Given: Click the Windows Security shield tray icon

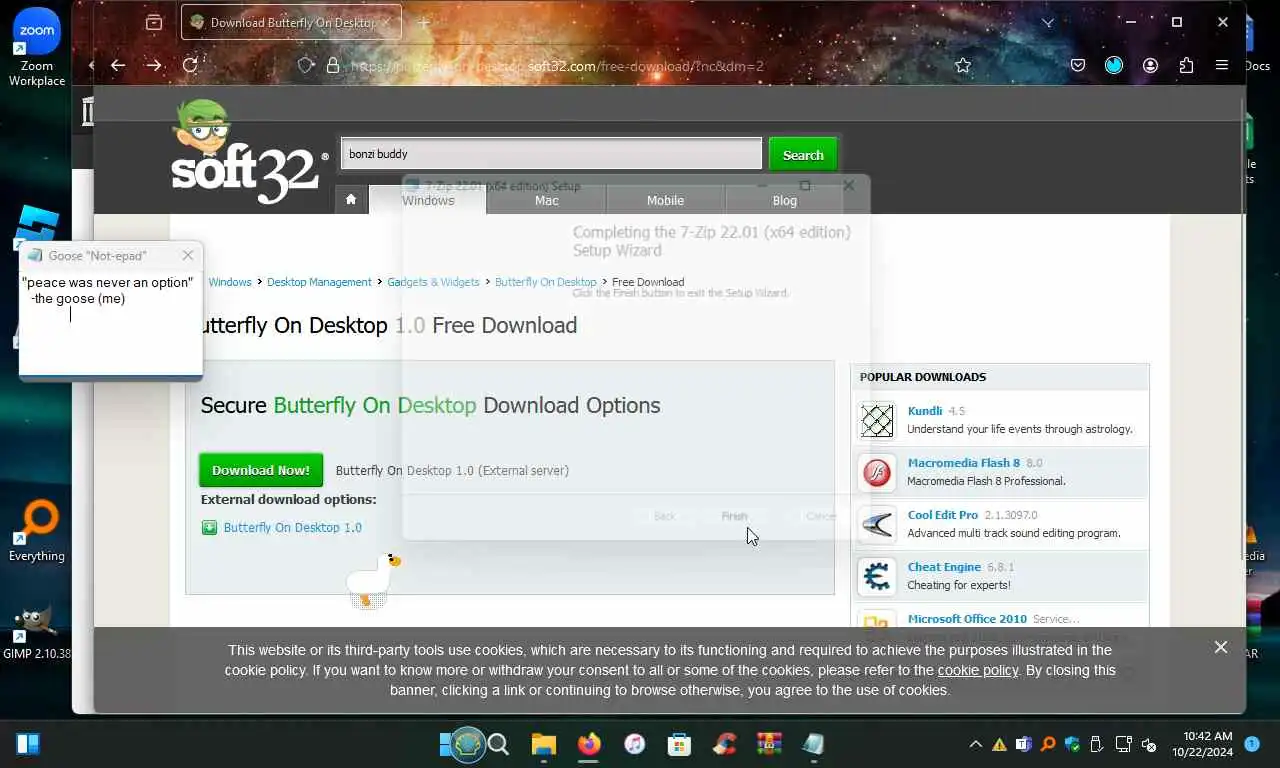Looking at the screenshot, I should point(1073,745).
